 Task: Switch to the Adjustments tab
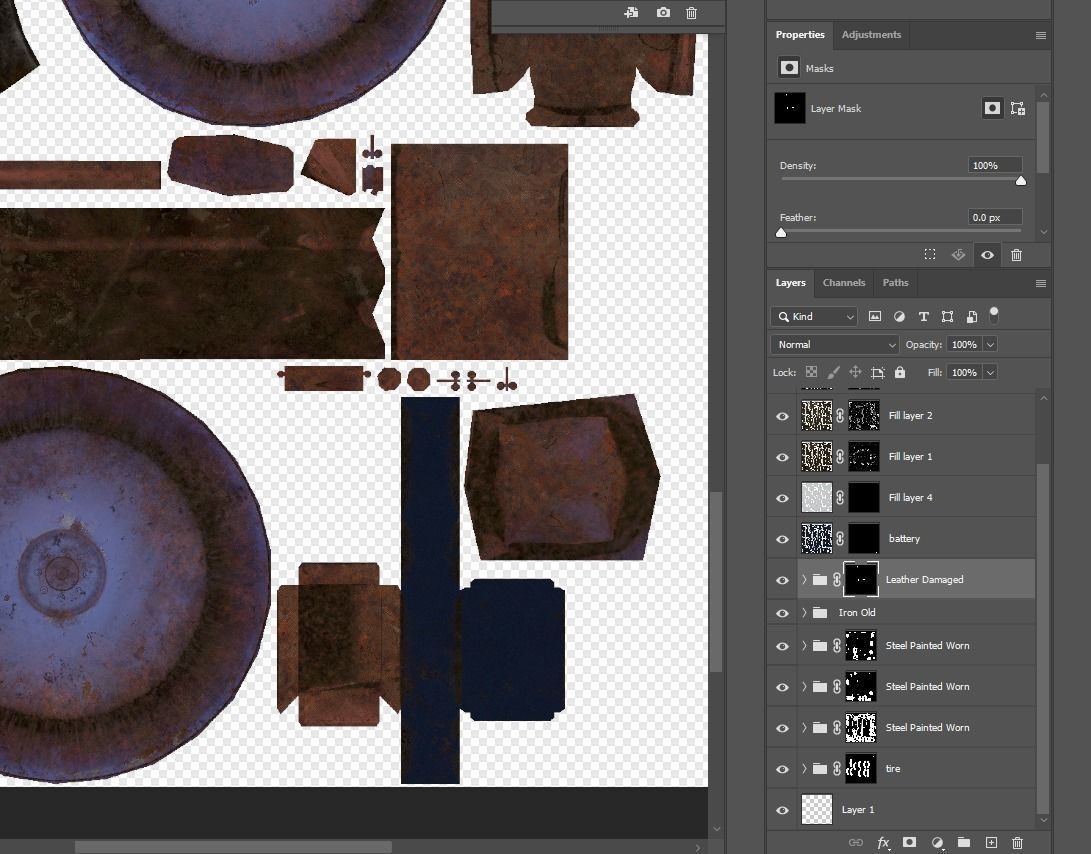click(871, 34)
